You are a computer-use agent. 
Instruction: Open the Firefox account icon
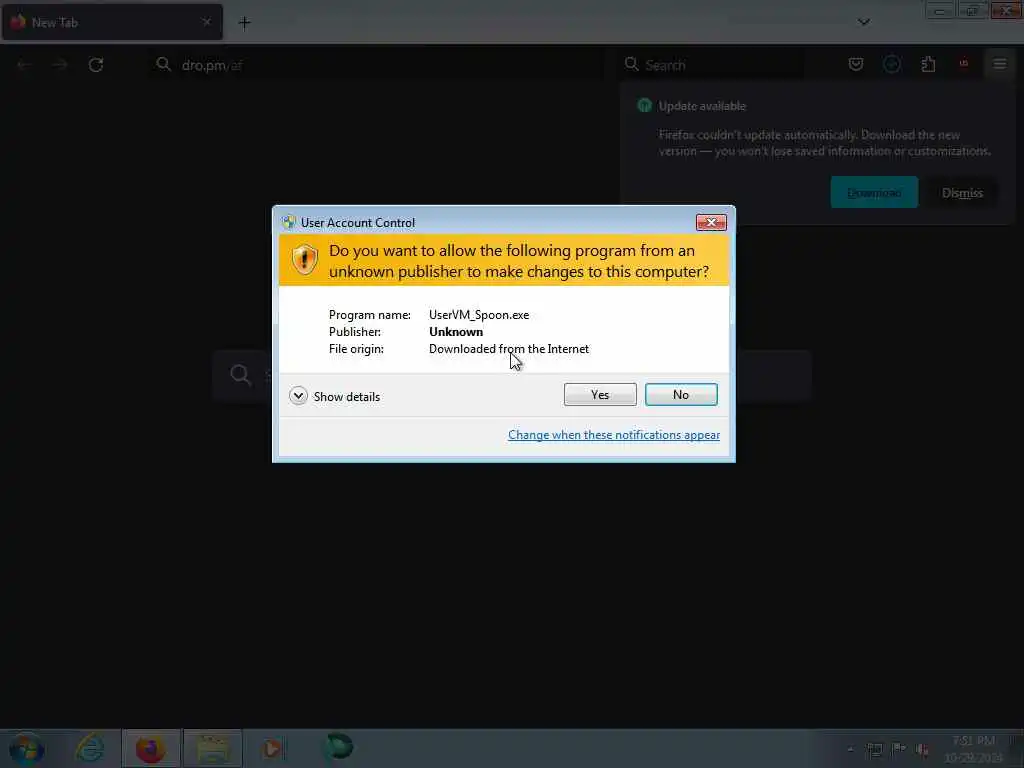pyautogui.click(x=891, y=64)
